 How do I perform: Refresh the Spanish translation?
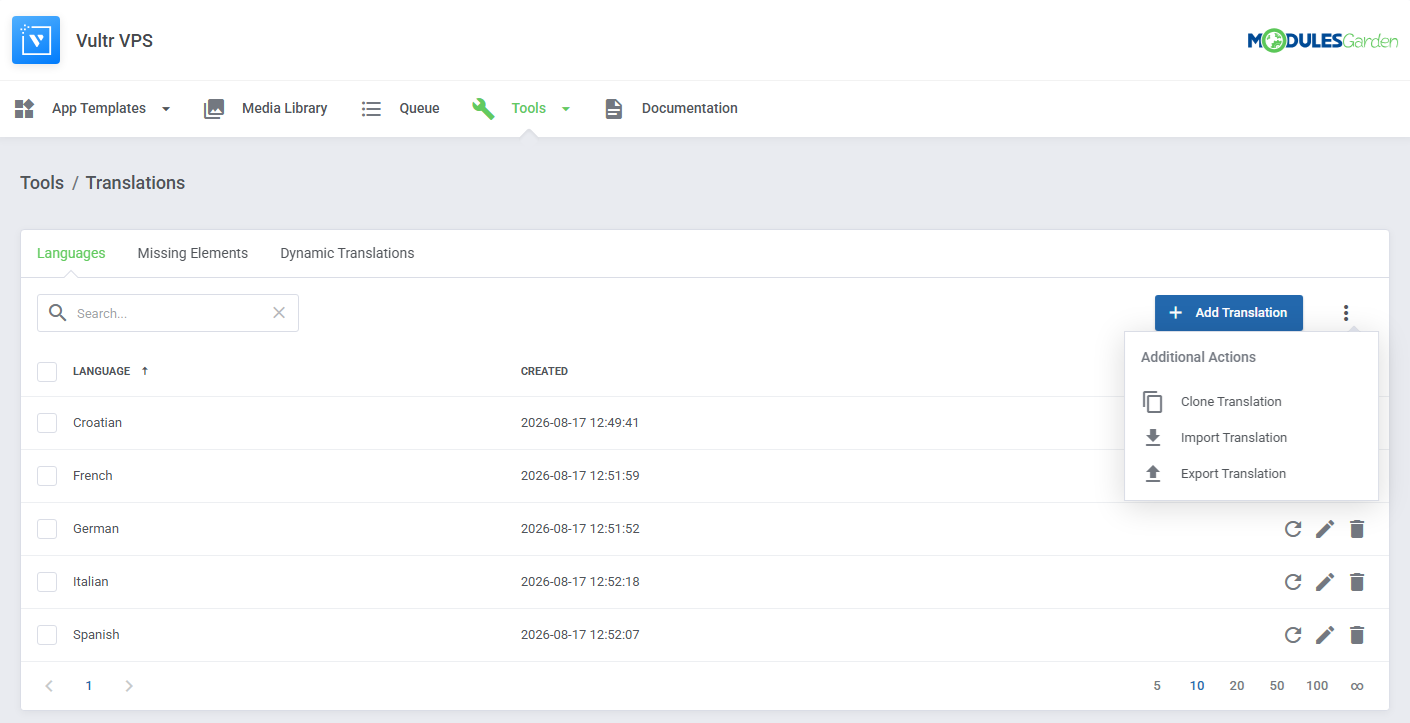click(1293, 635)
